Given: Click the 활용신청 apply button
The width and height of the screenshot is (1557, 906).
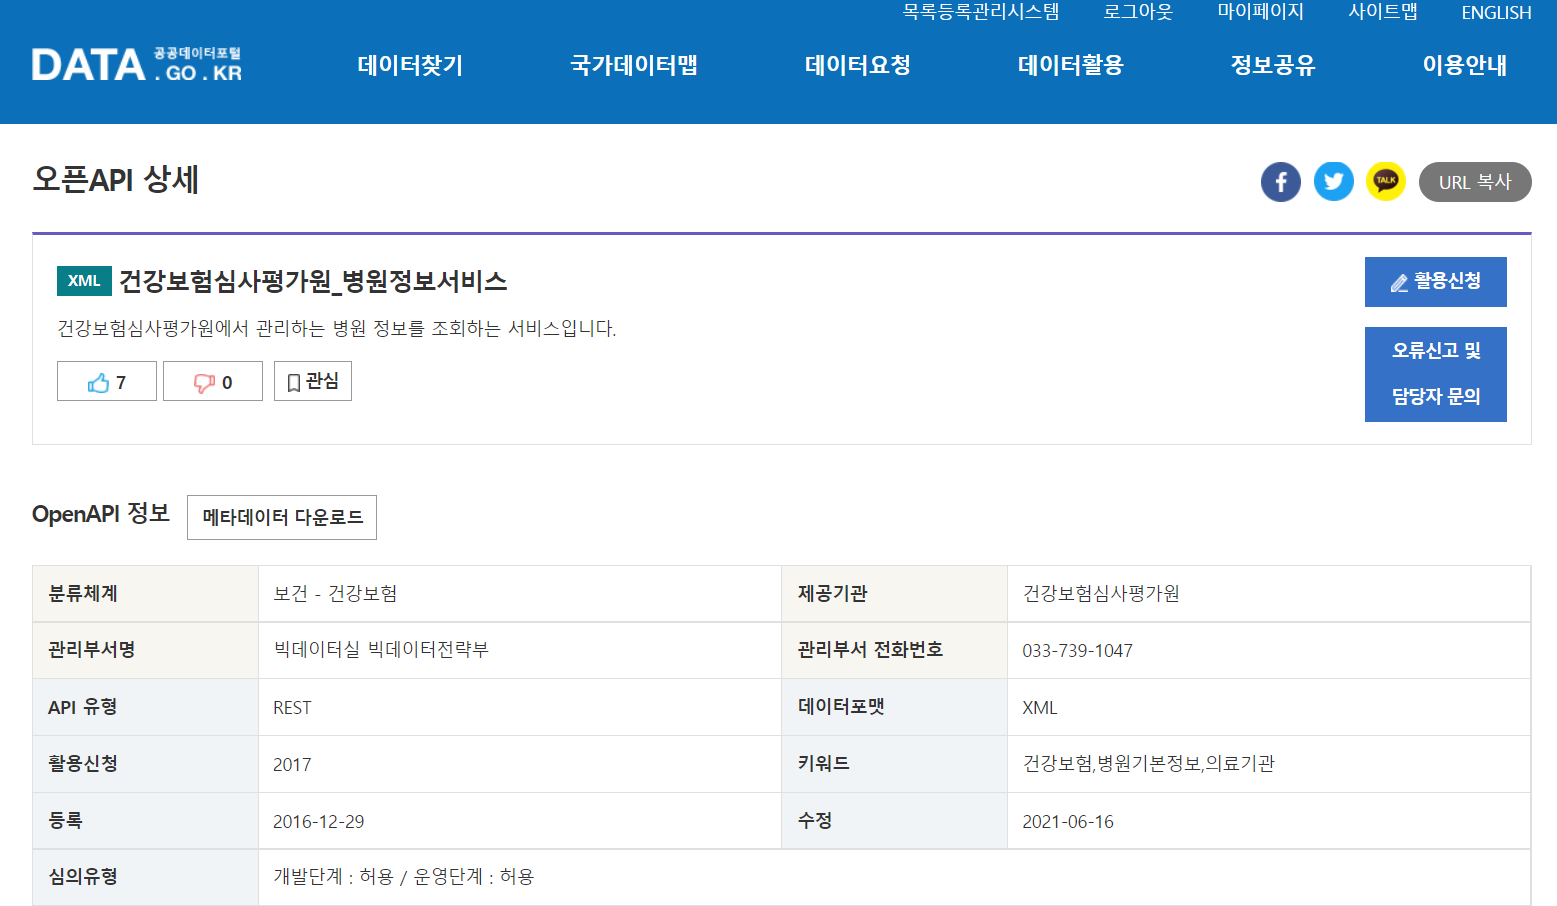Looking at the screenshot, I should (1436, 282).
